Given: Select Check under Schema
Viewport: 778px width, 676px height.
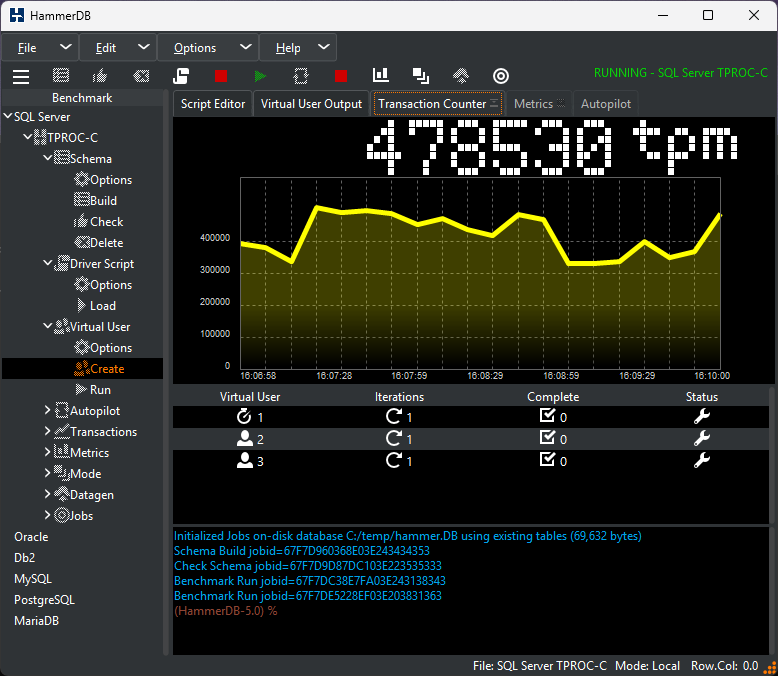Looking at the screenshot, I should tap(98, 221).
